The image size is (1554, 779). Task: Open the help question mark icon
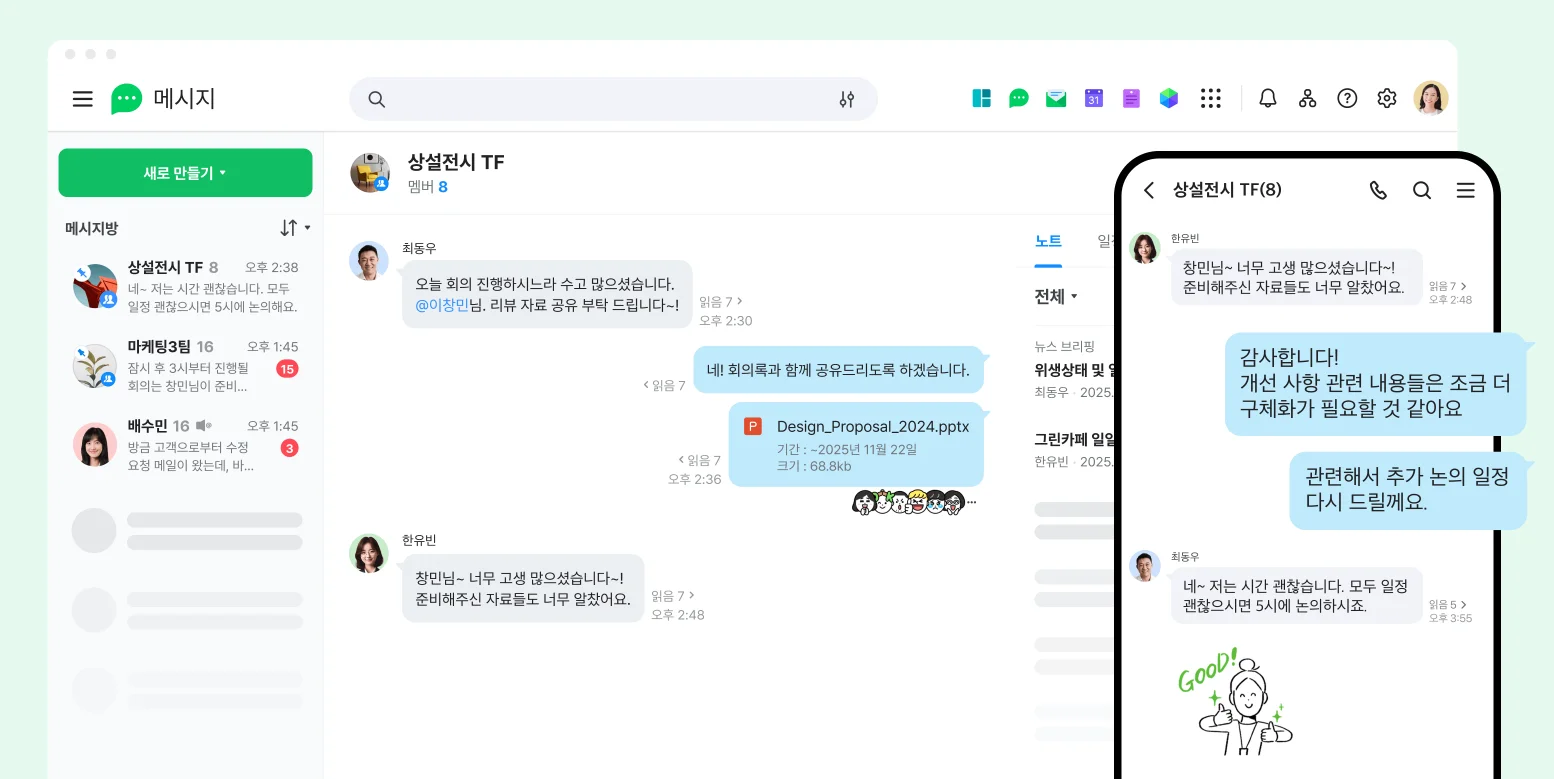coord(1347,98)
